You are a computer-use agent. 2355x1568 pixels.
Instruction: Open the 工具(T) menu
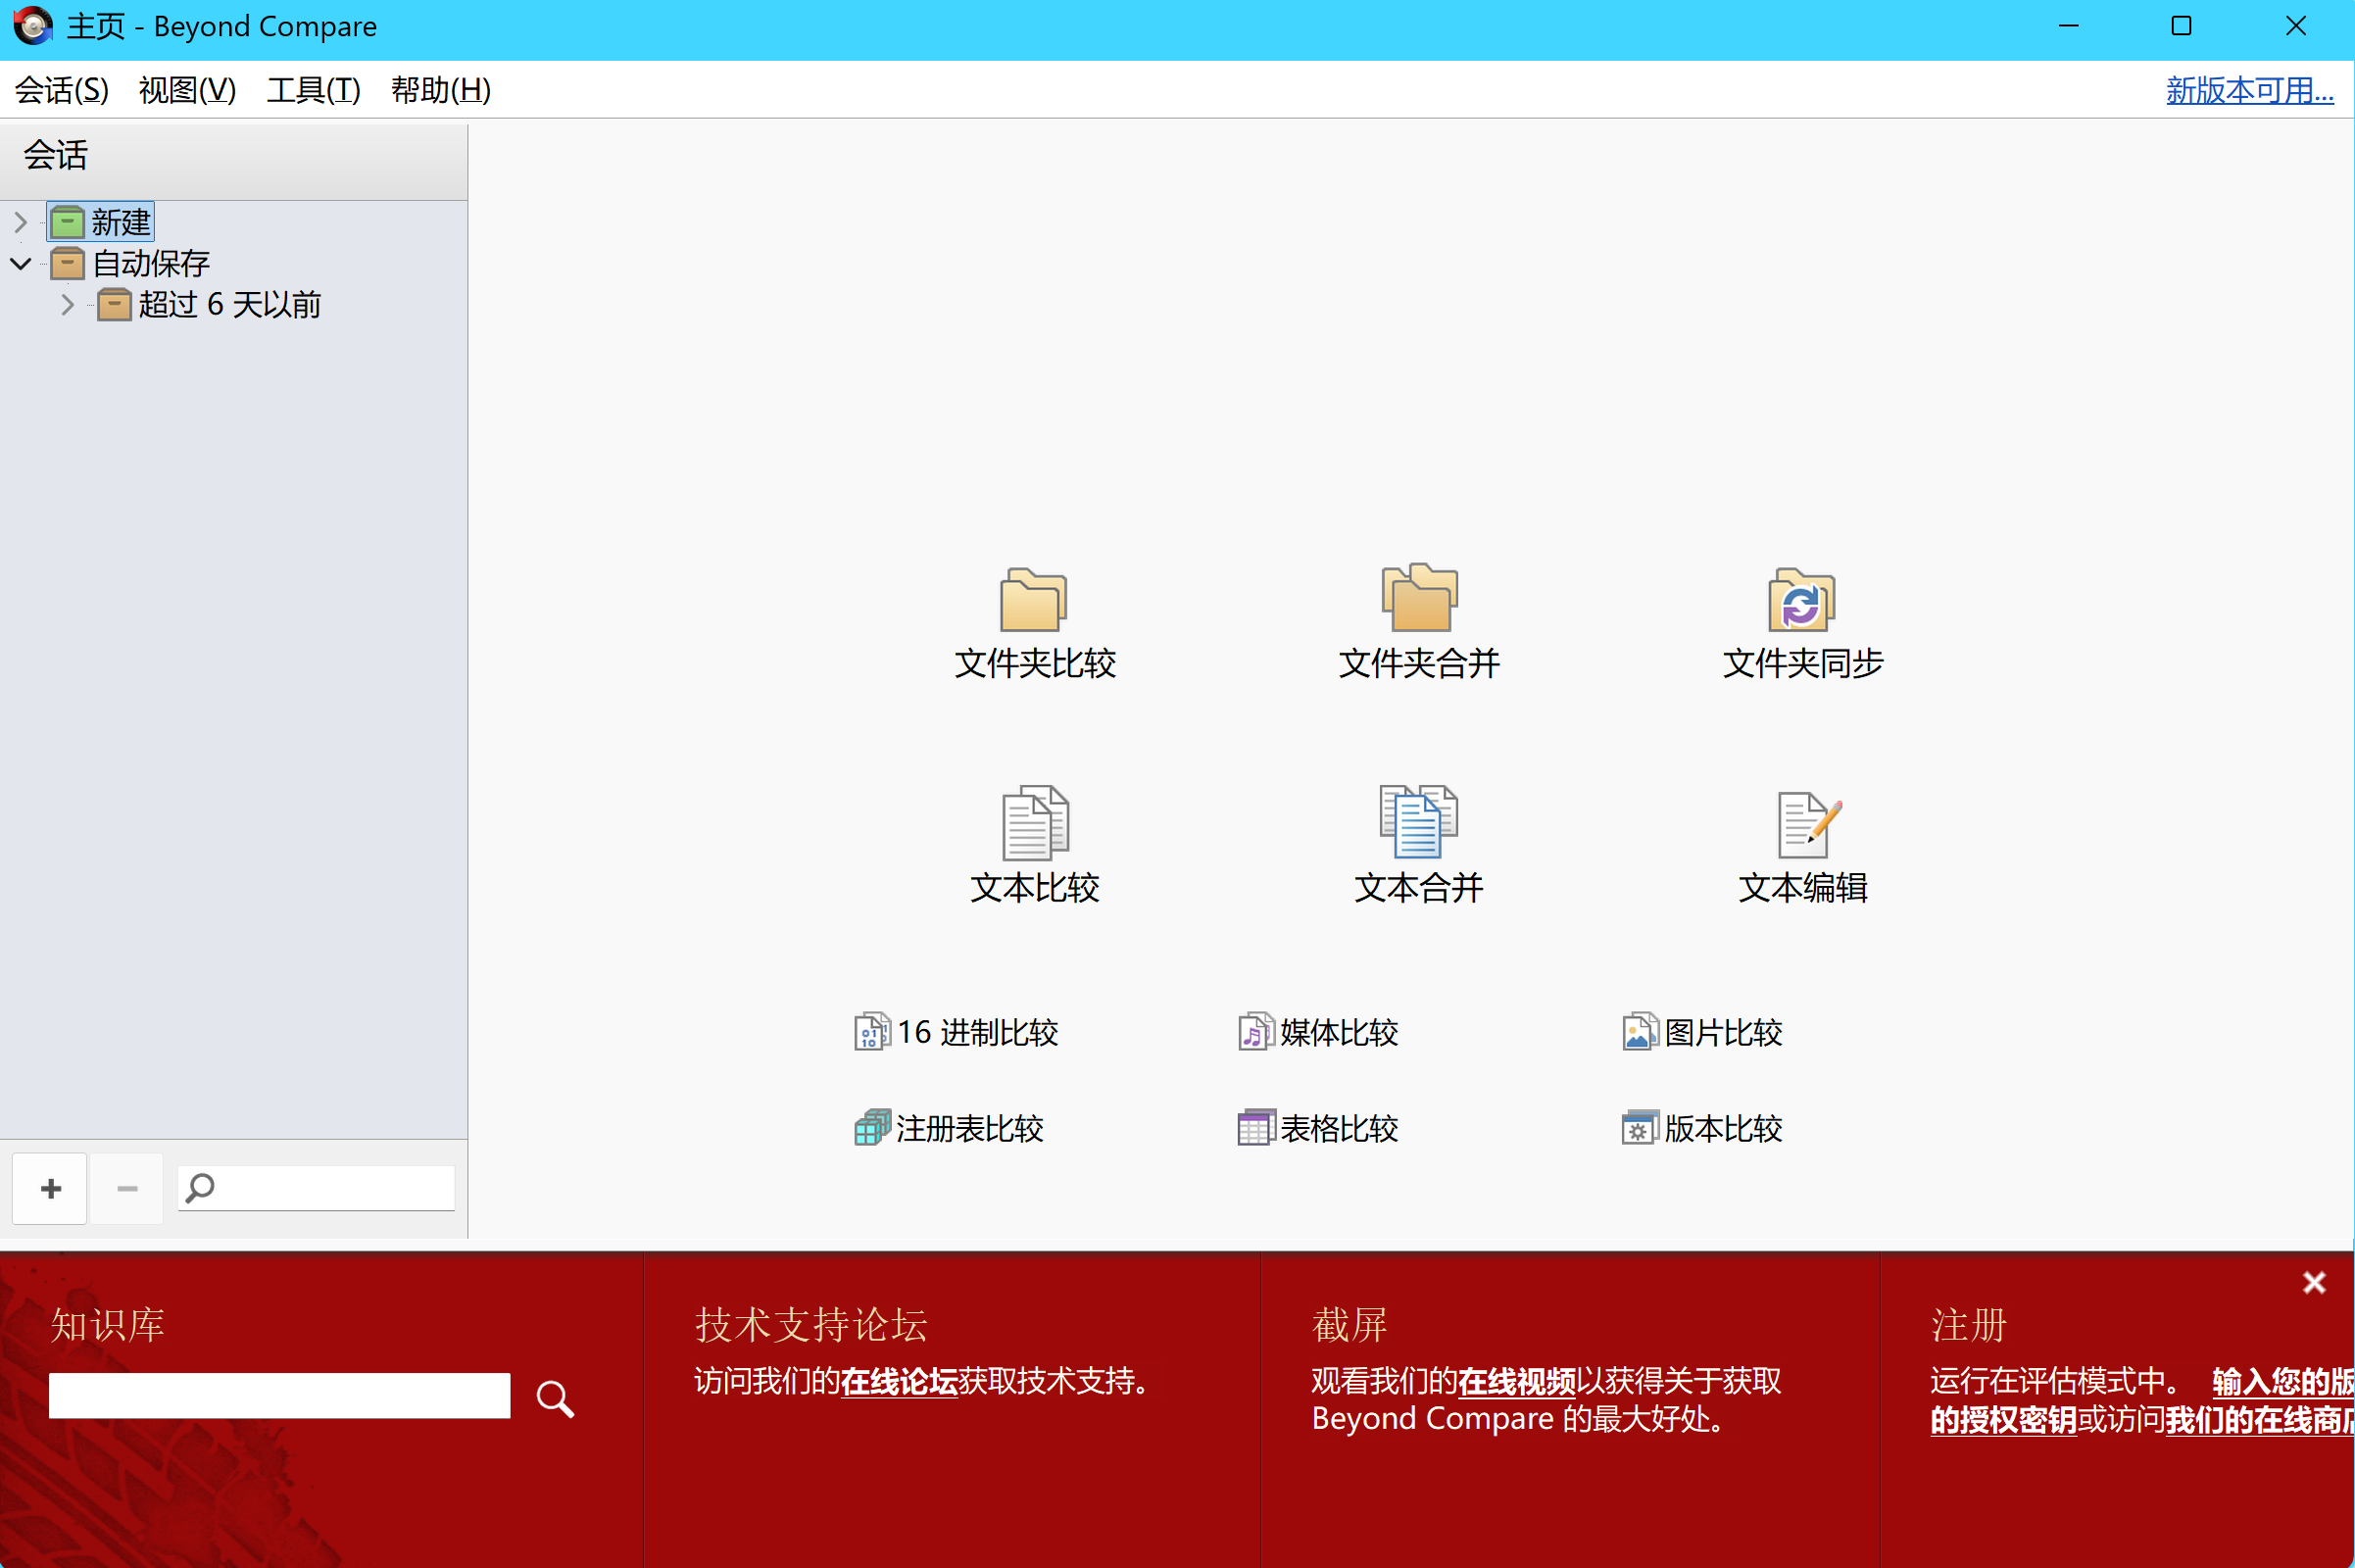pyautogui.click(x=313, y=90)
